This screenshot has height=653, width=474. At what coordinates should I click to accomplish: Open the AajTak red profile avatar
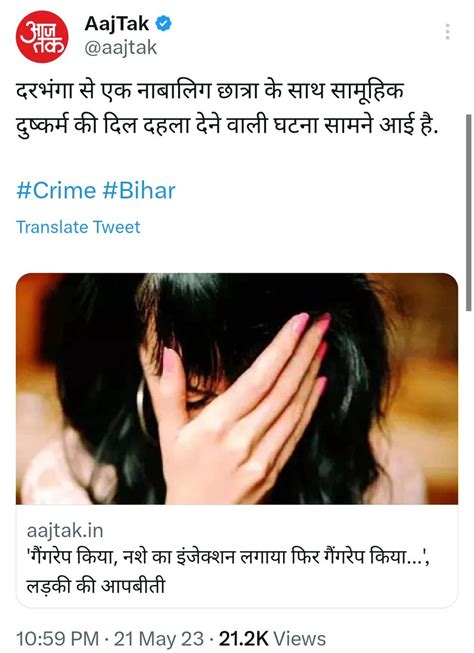pyautogui.click(x=42, y=37)
